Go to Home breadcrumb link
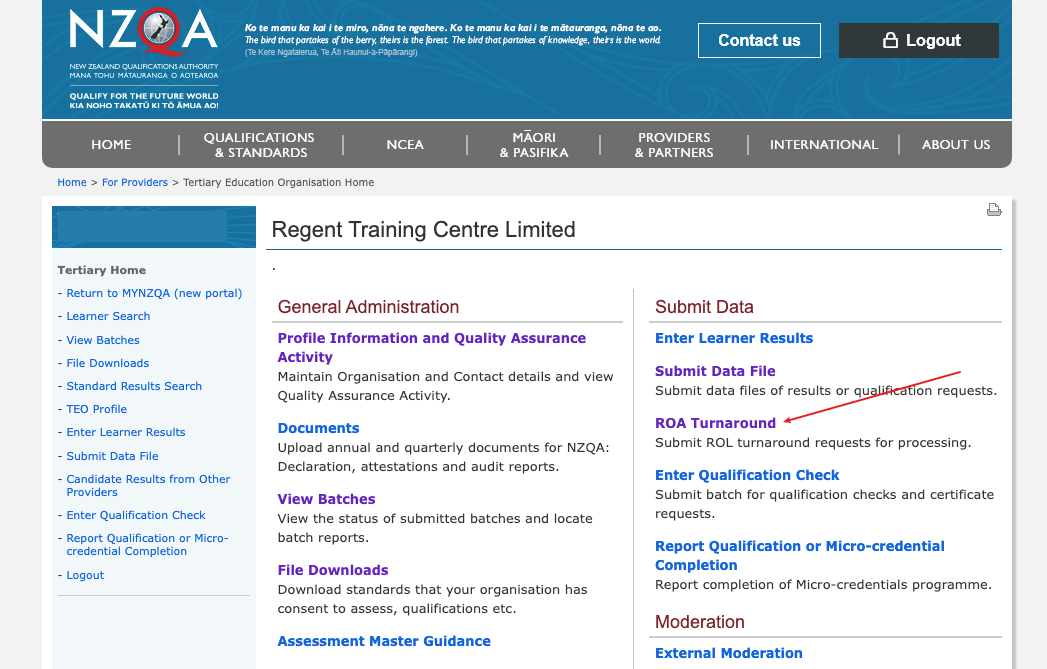Image resolution: width=1047 pixels, height=669 pixels. pos(72,182)
